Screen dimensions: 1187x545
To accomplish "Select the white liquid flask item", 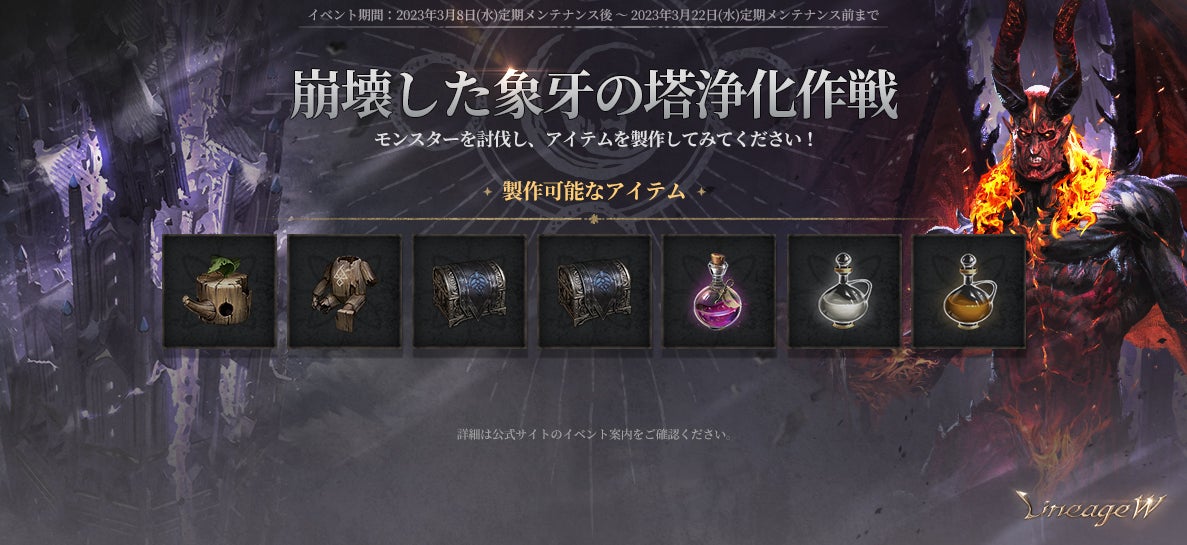I will pyautogui.click(x=844, y=291).
